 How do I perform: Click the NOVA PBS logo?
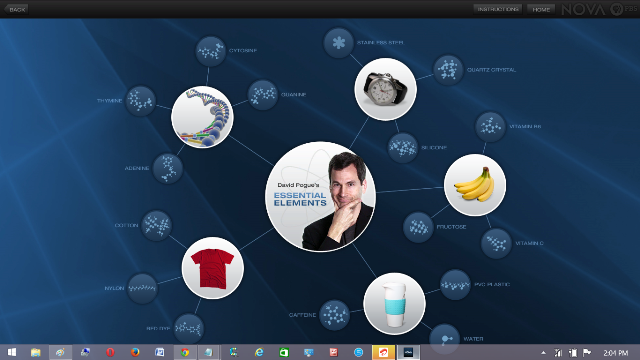tap(599, 9)
